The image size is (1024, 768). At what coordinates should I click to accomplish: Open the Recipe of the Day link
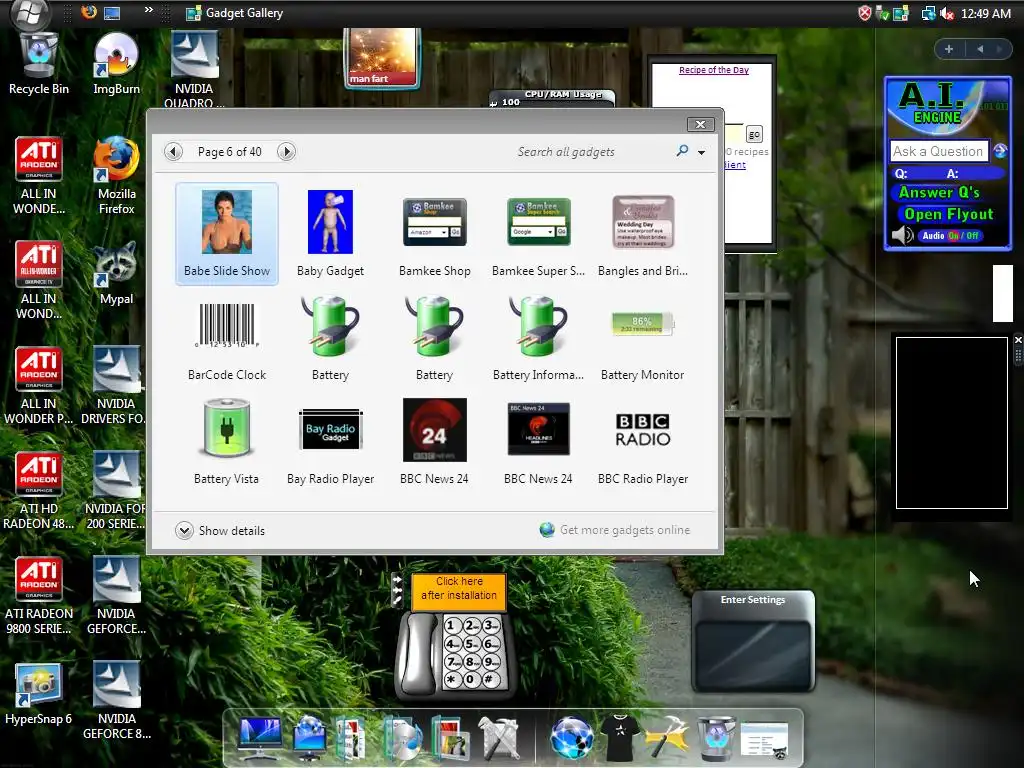(x=714, y=70)
